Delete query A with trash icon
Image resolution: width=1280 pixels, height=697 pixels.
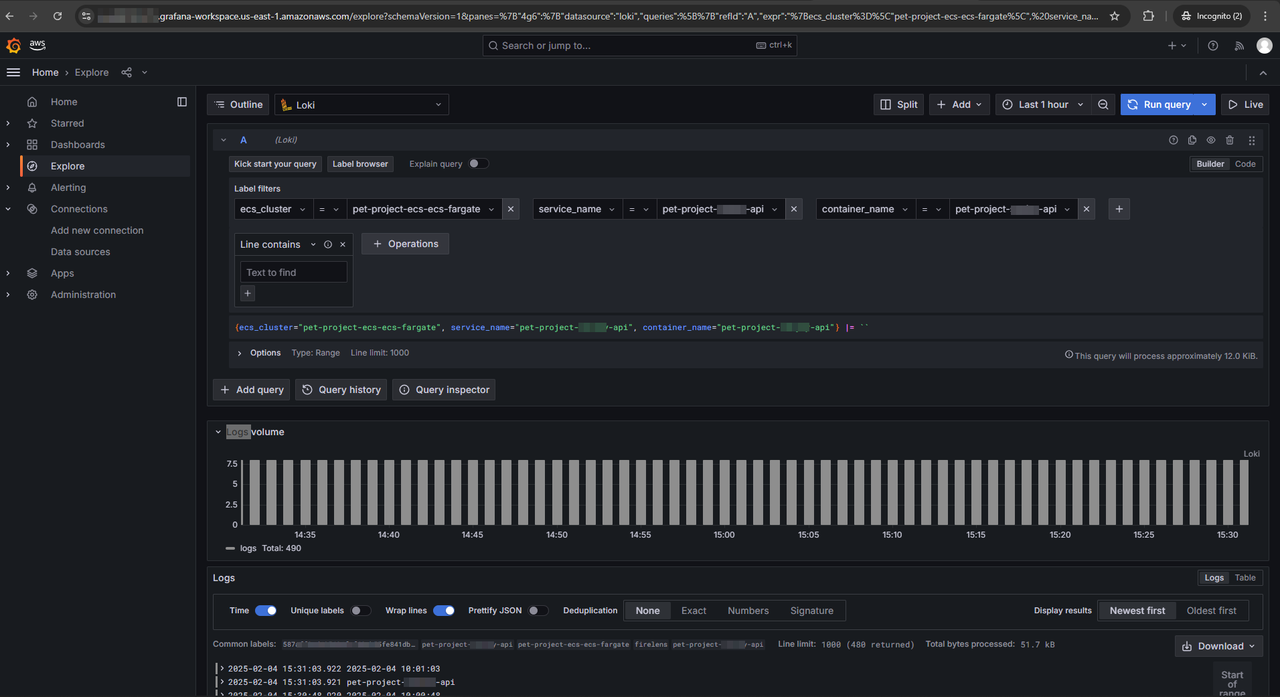tap(1230, 140)
